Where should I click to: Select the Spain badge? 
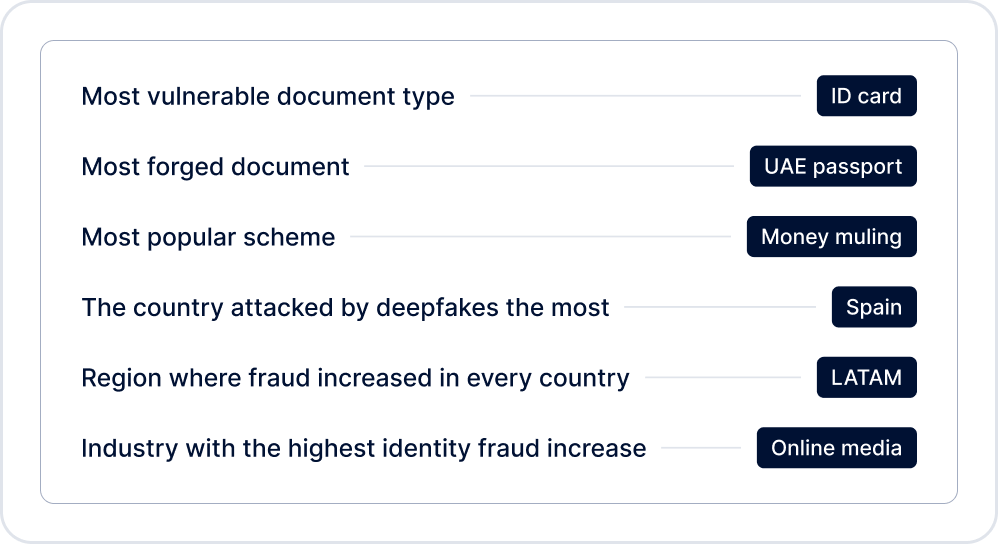(x=874, y=307)
